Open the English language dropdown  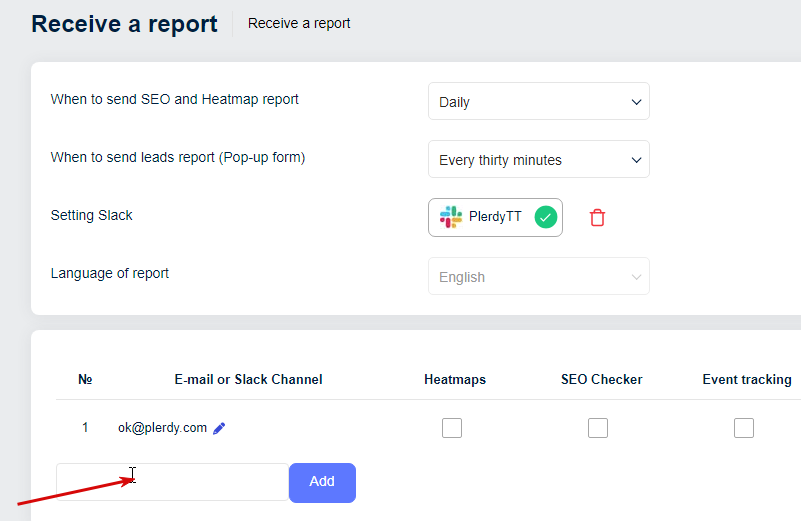tap(538, 277)
